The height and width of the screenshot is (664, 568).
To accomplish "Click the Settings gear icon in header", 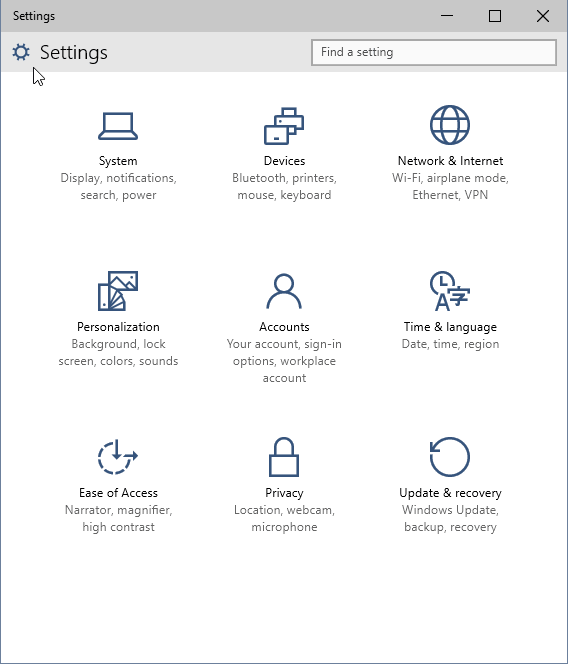I will 21,52.
